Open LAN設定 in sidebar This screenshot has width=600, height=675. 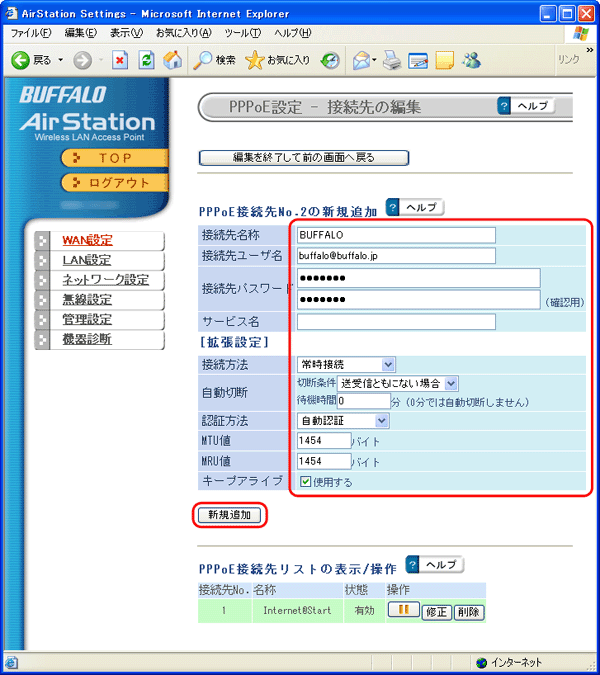pyautogui.click(x=87, y=260)
